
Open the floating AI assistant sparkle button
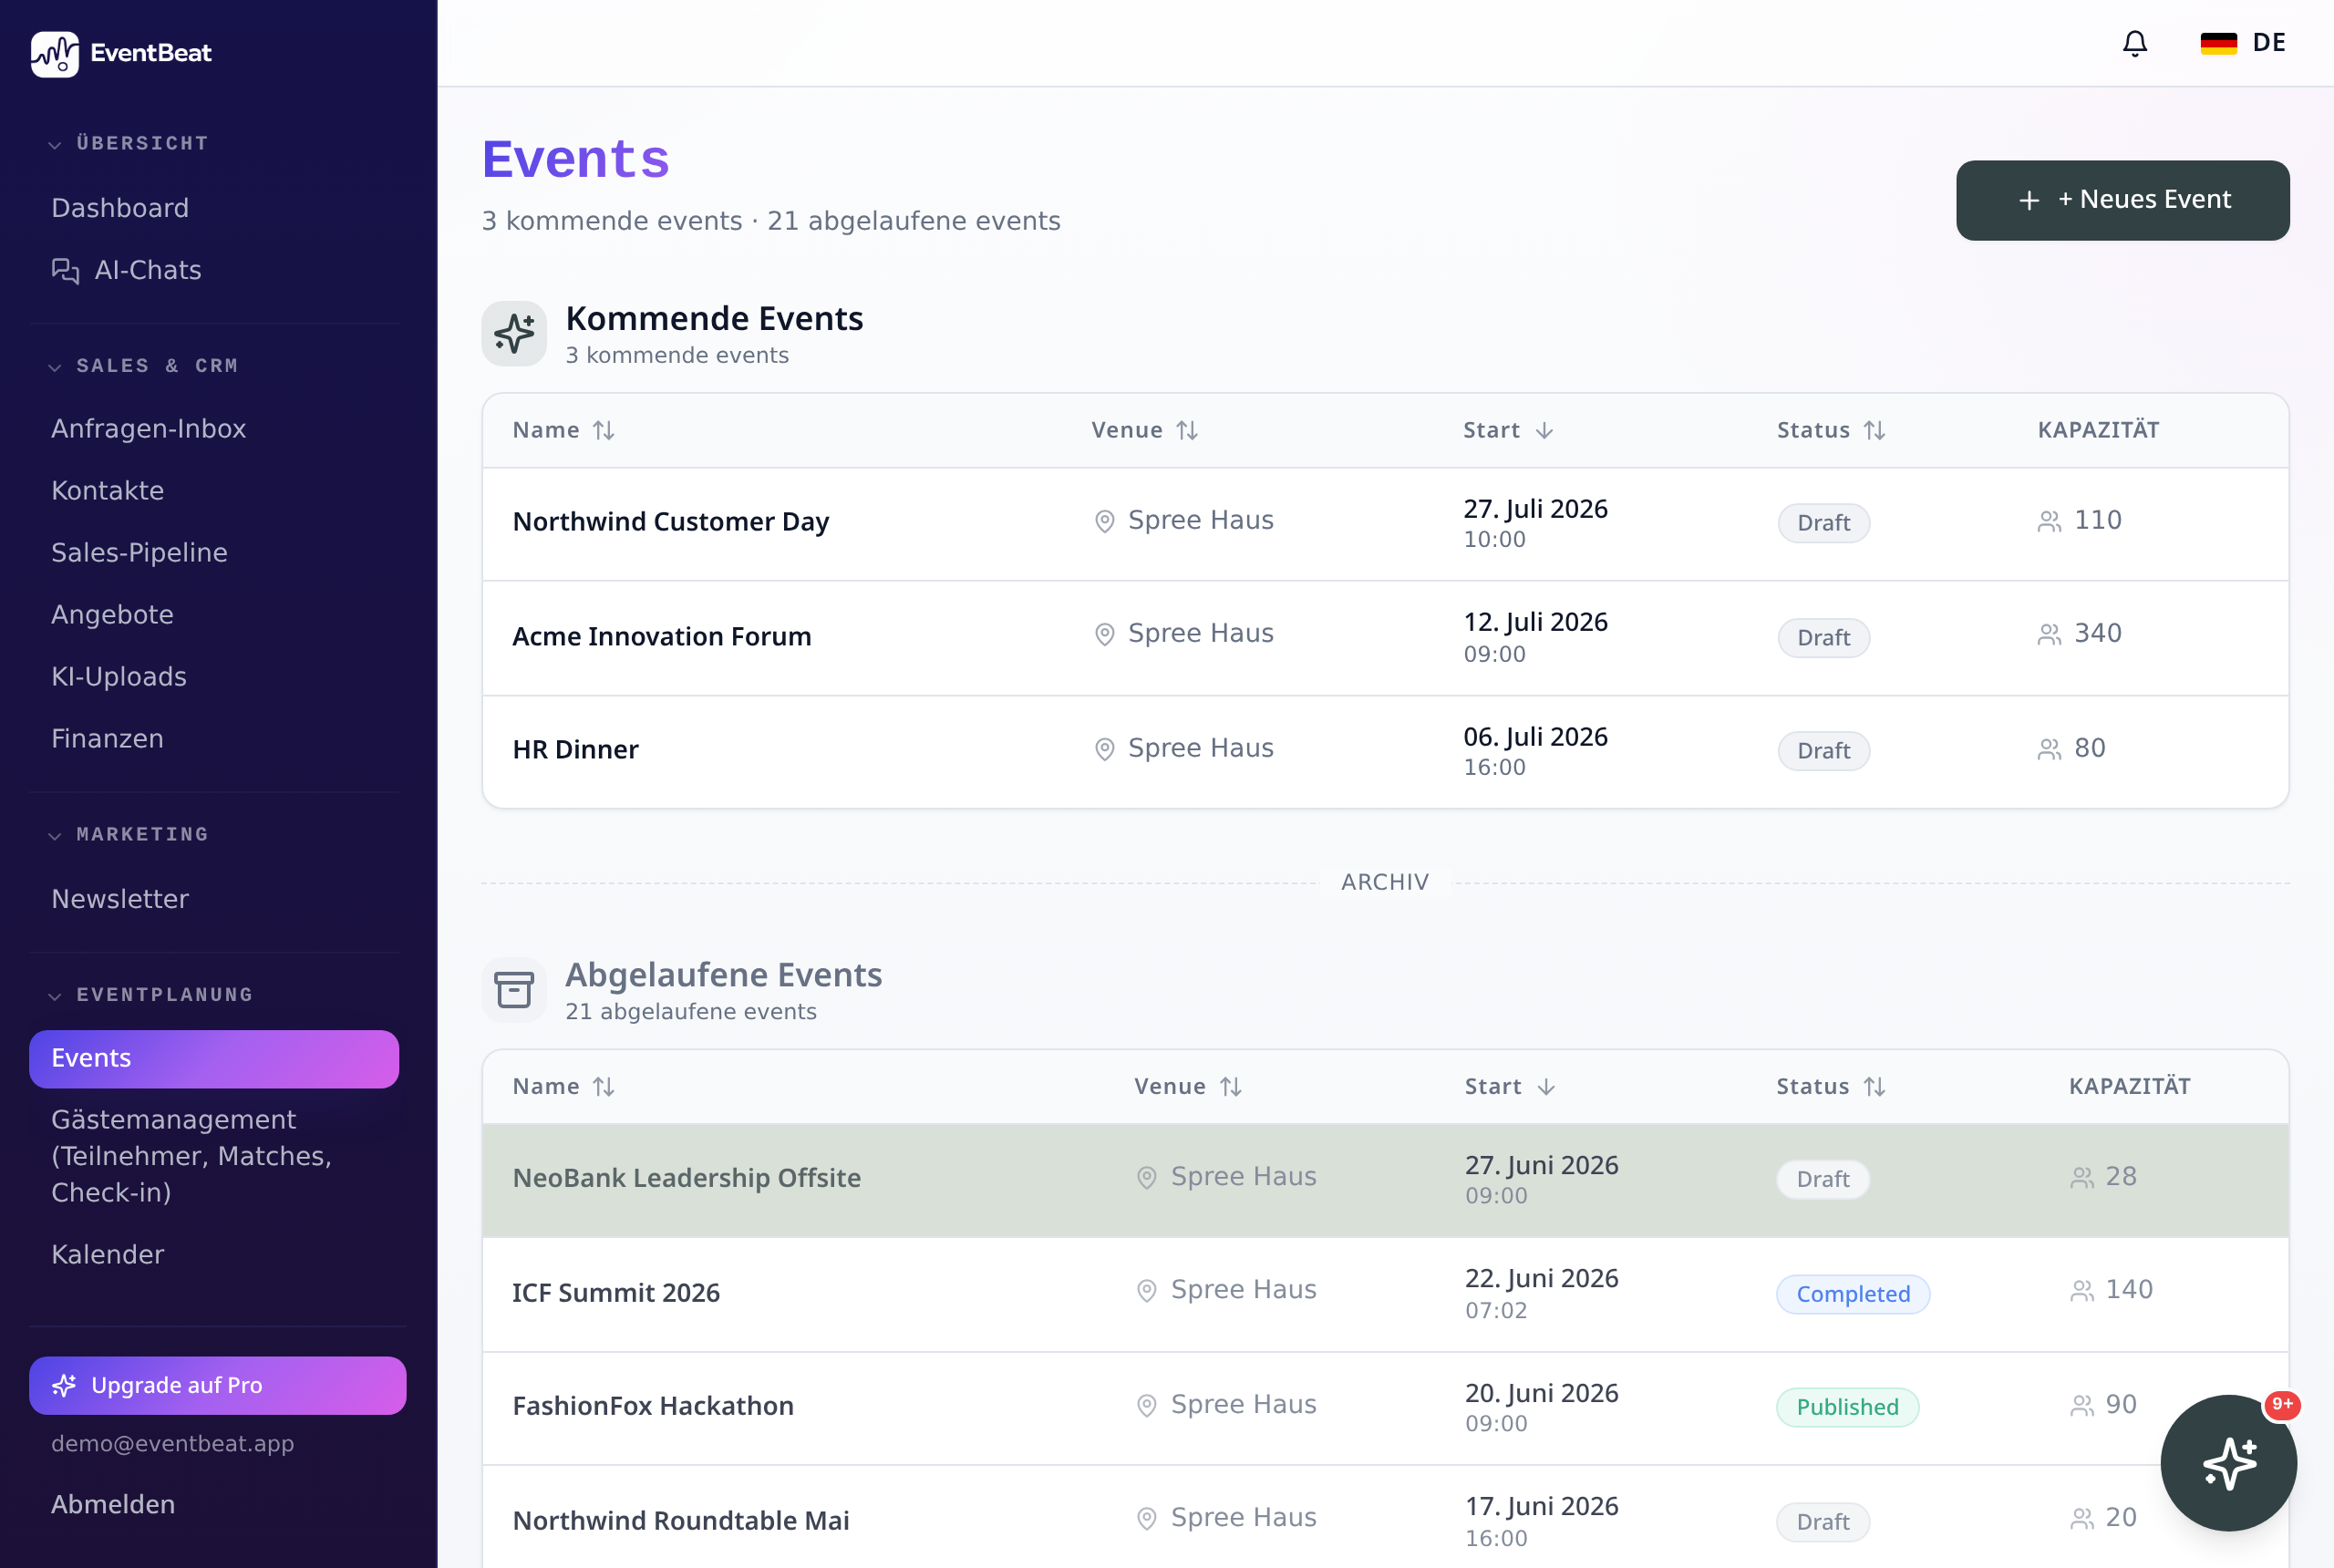point(2228,1462)
